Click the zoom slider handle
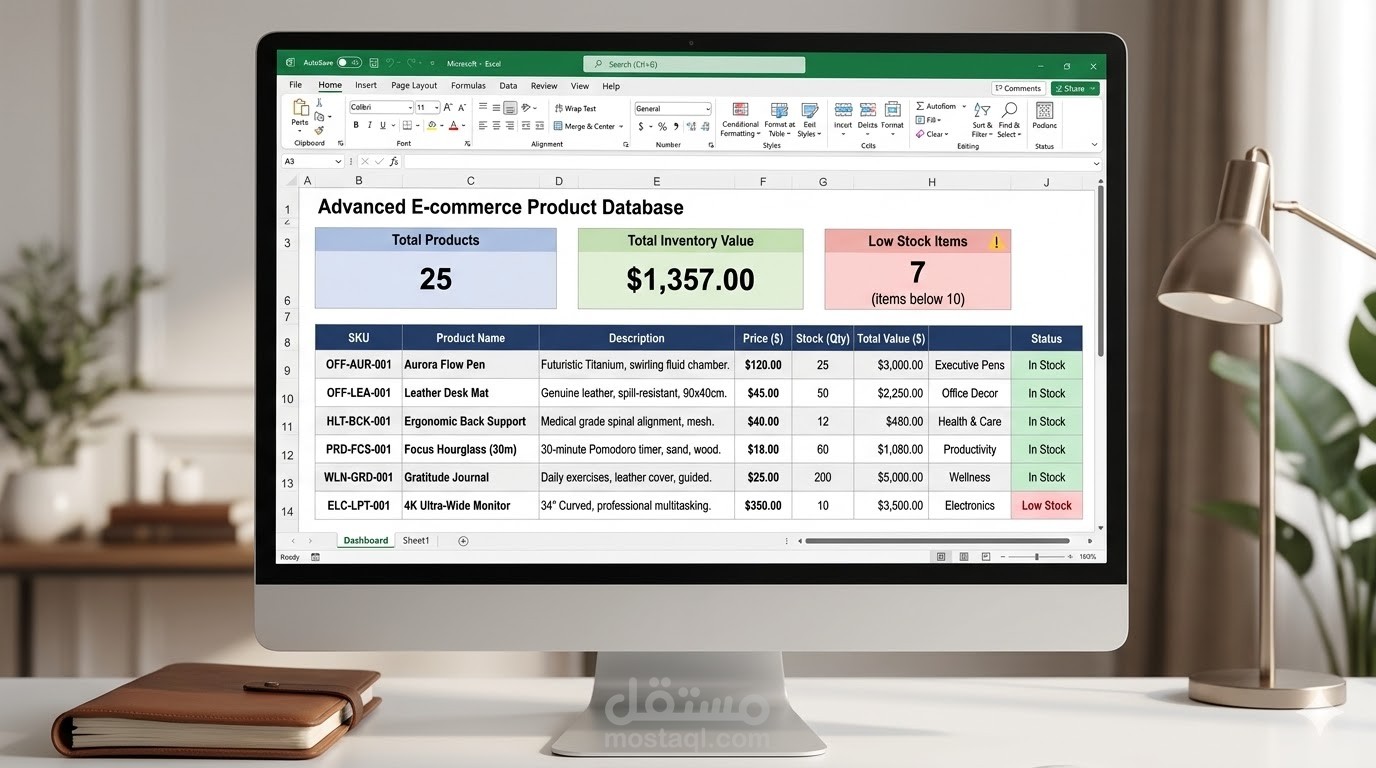 click(x=1036, y=557)
